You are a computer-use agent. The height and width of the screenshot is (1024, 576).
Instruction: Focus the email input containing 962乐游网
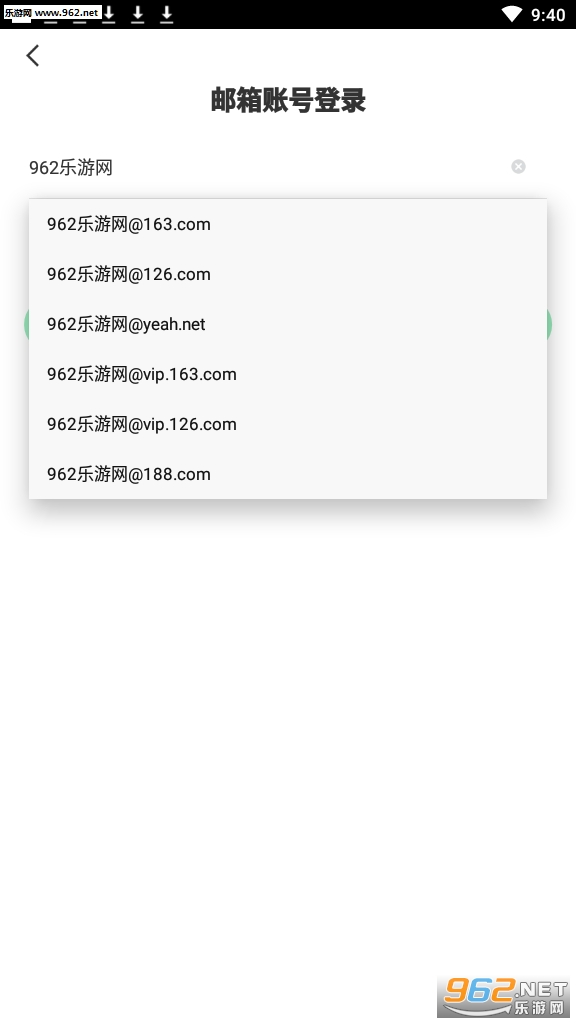pos(268,167)
